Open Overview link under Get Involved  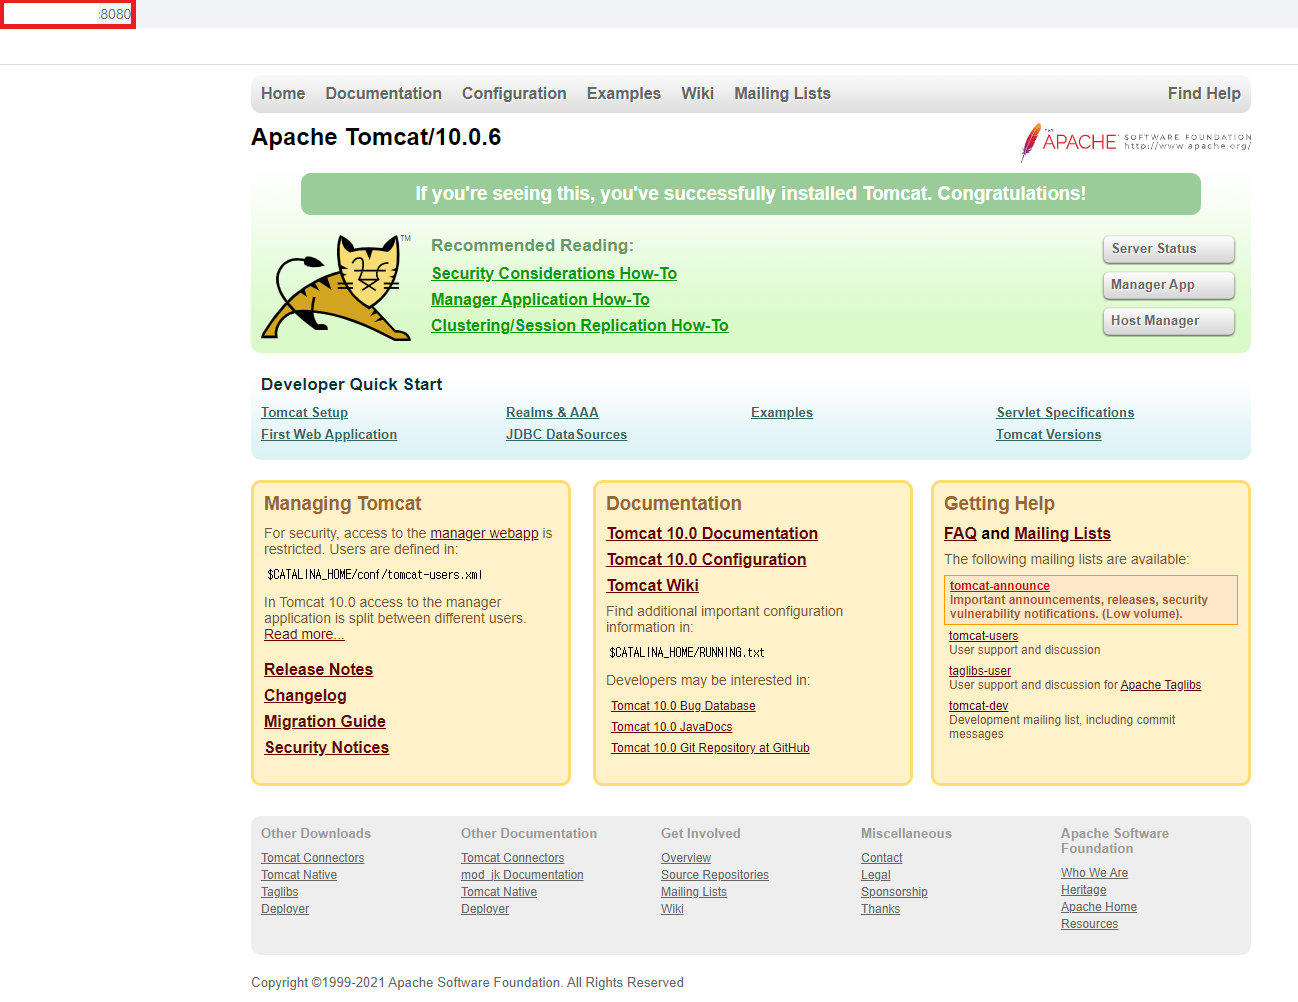(685, 858)
